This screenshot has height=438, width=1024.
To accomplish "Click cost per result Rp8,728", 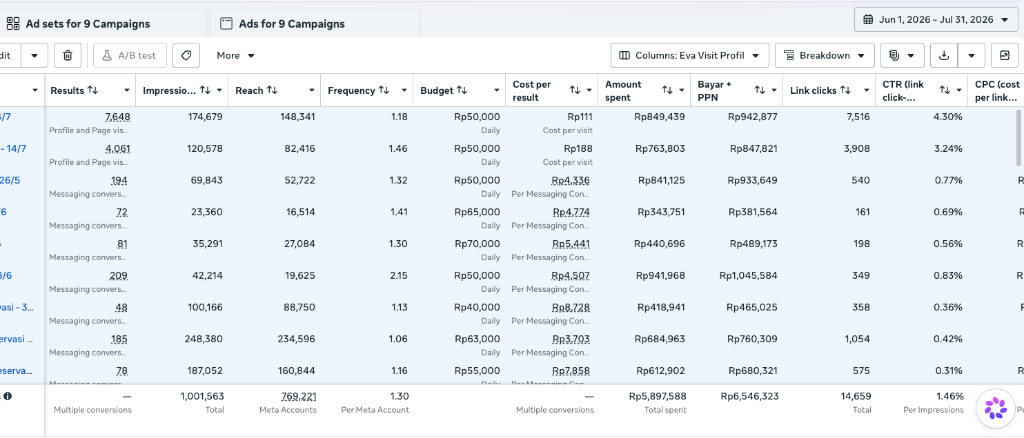I will 571,307.
